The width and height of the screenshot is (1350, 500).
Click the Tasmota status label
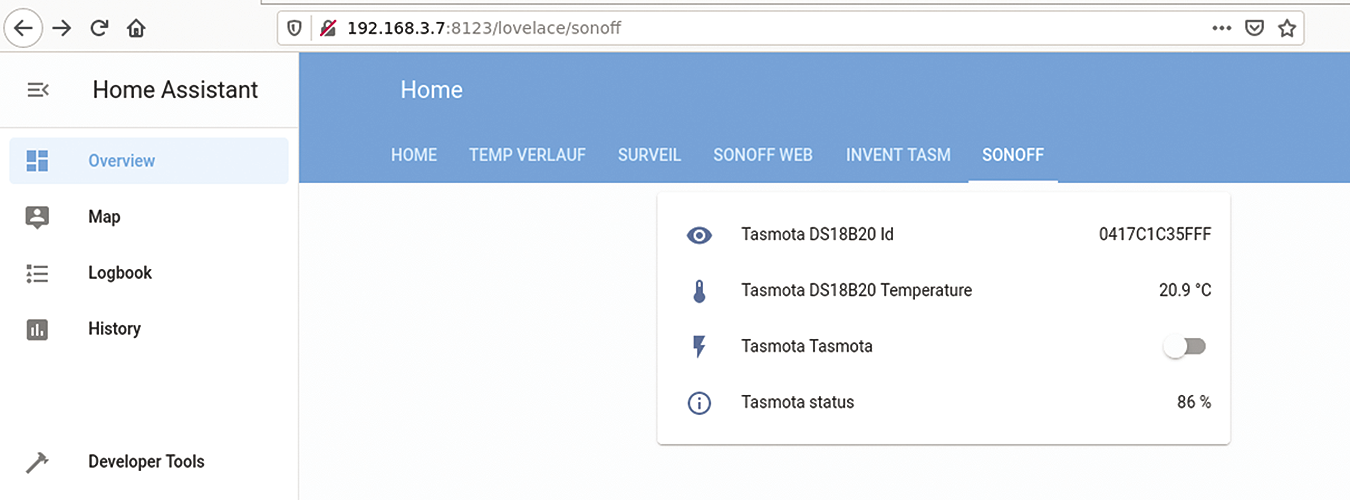798,403
